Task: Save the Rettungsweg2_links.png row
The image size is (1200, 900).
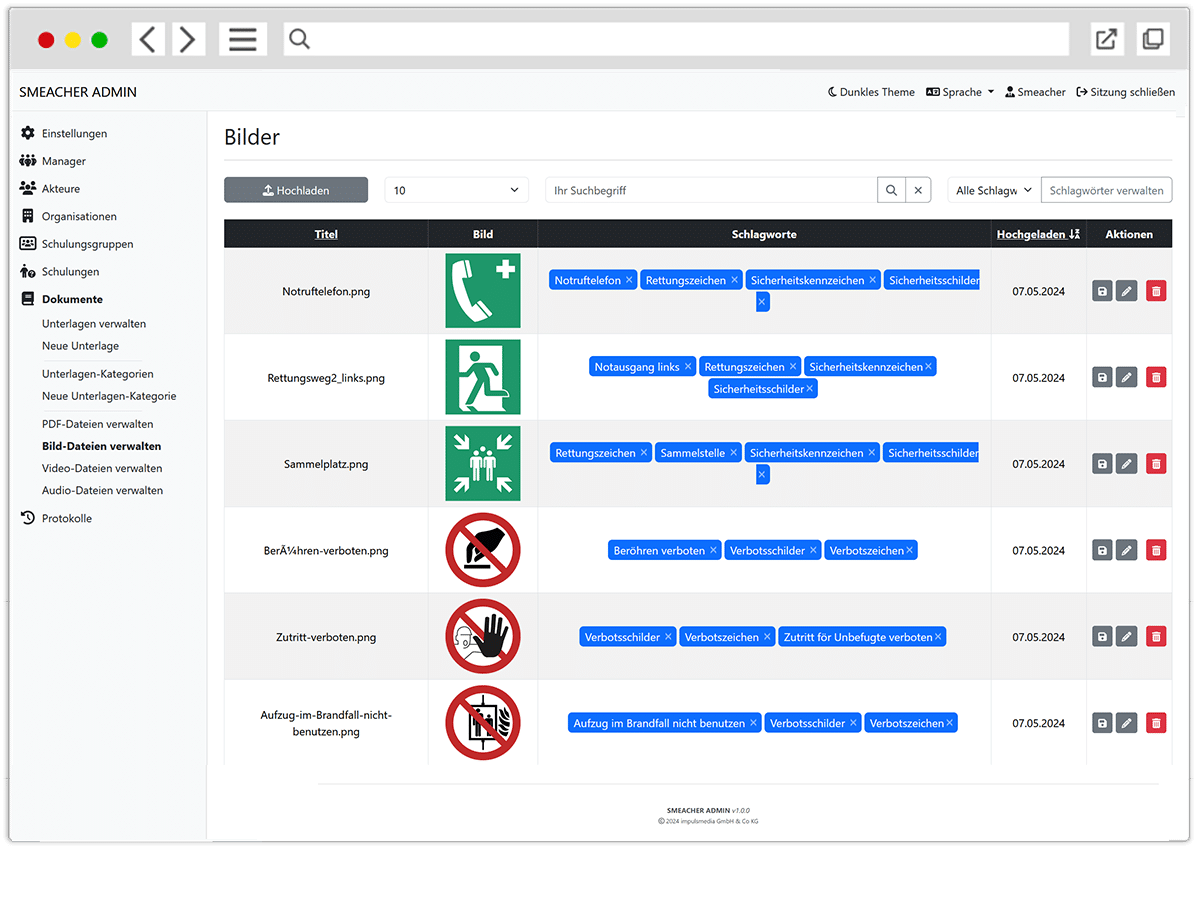Action: pyautogui.click(x=1102, y=377)
